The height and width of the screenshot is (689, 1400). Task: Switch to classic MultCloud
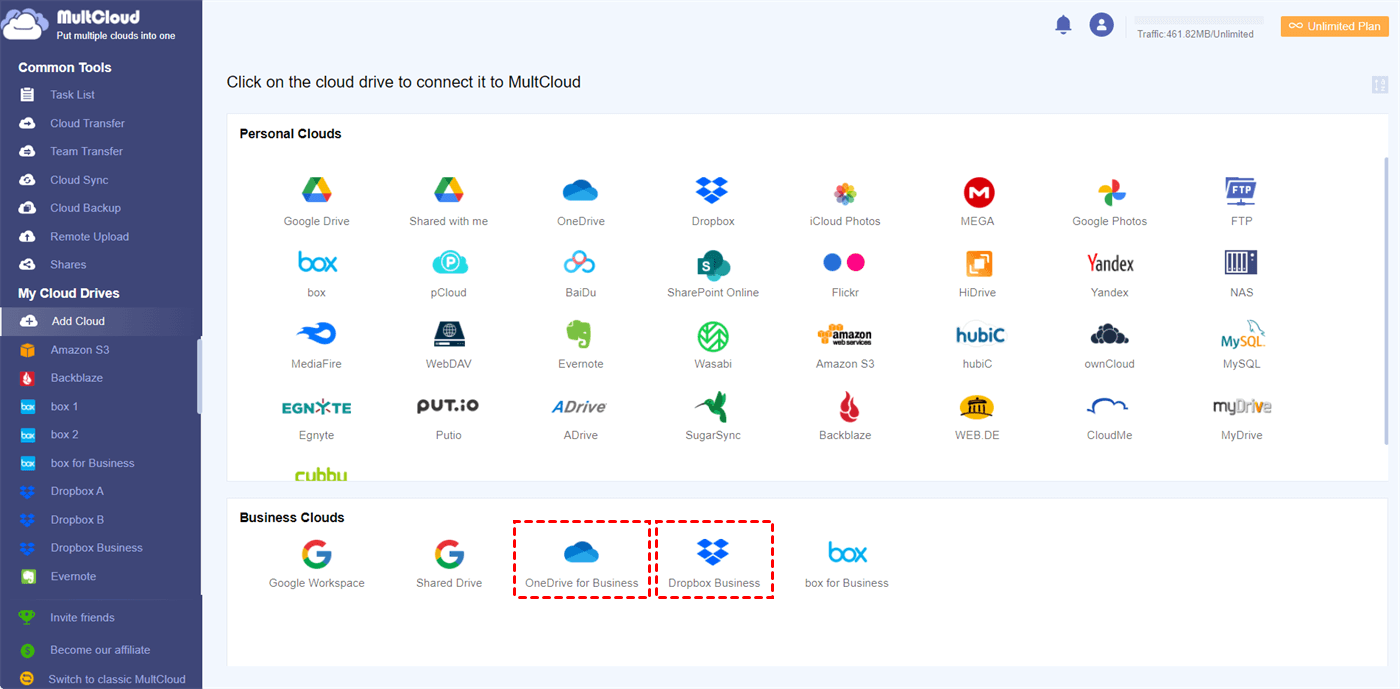(117, 679)
